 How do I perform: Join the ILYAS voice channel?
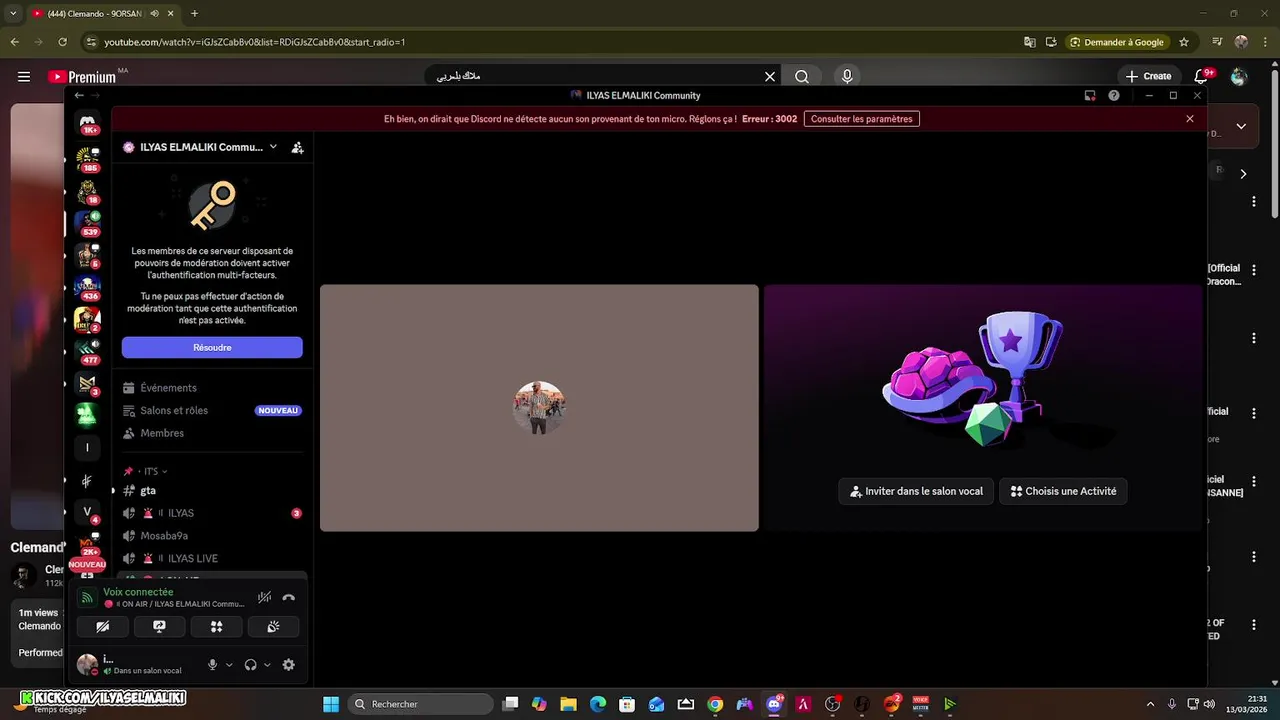click(212, 513)
